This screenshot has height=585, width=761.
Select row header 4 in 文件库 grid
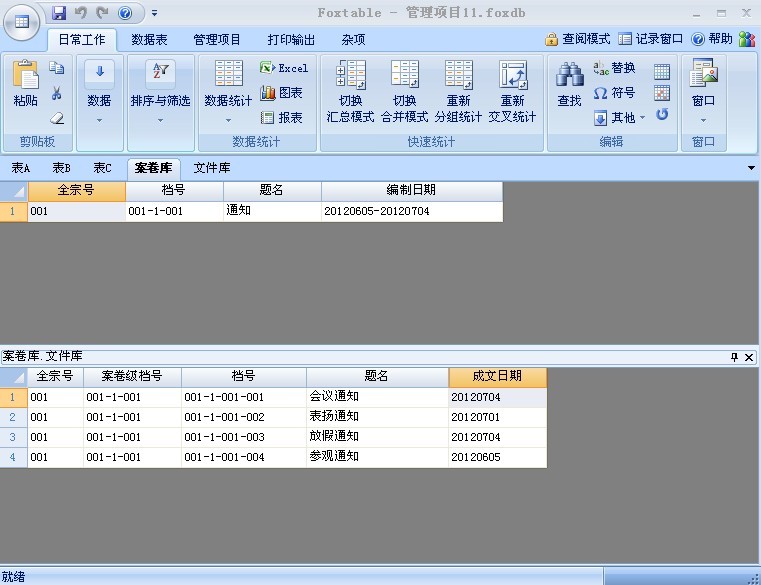13,457
